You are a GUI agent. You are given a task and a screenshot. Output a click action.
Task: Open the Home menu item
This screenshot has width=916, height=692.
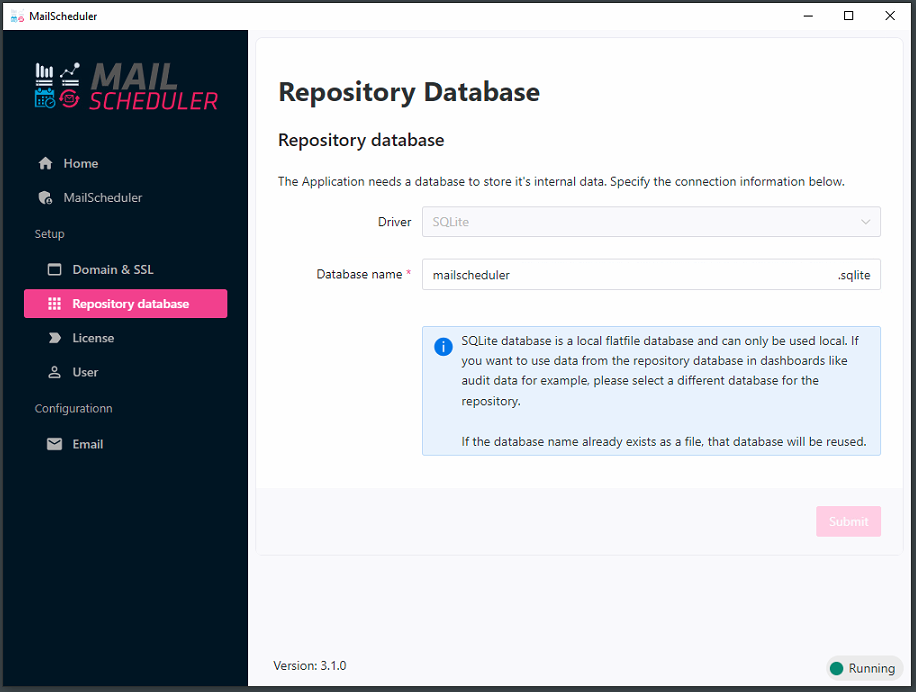[126, 164]
